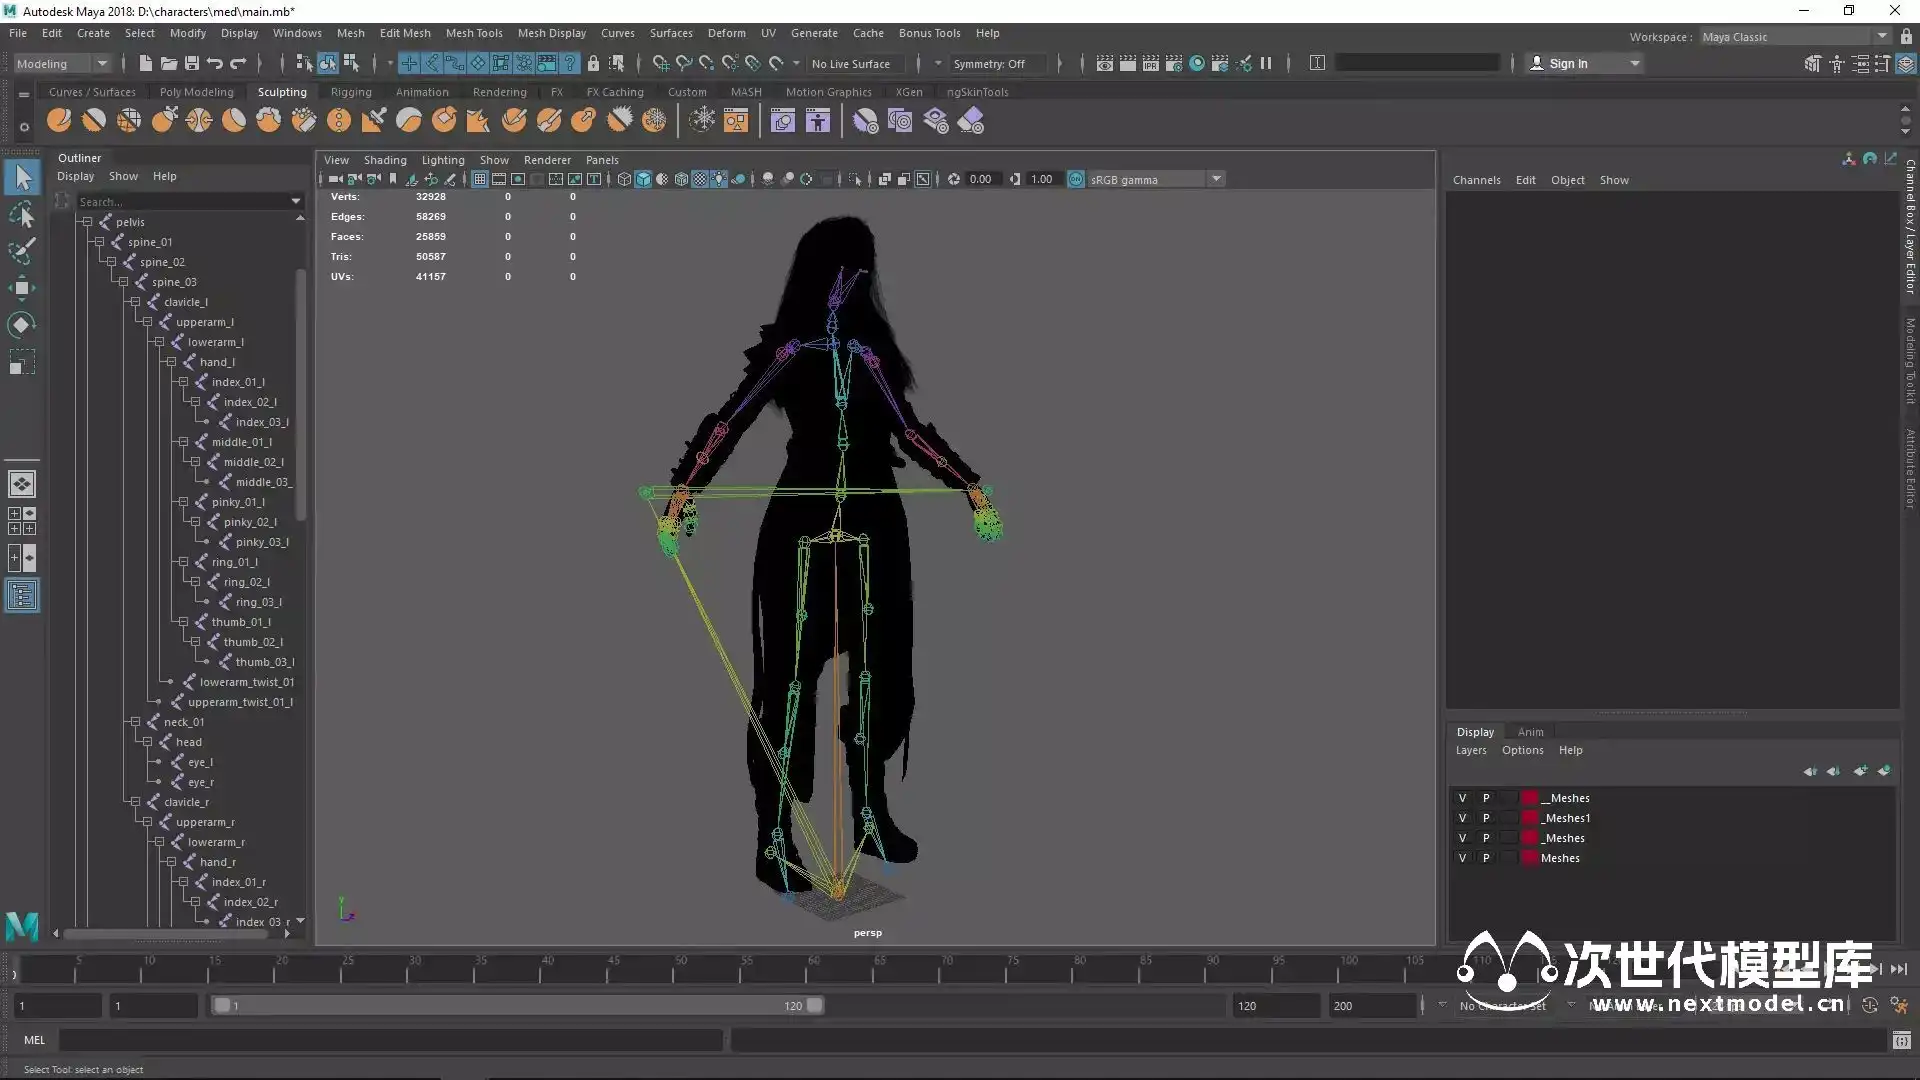This screenshot has height=1080, width=1920.
Task: Open the layer editor Options menu
Action: [x=1522, y=750]
